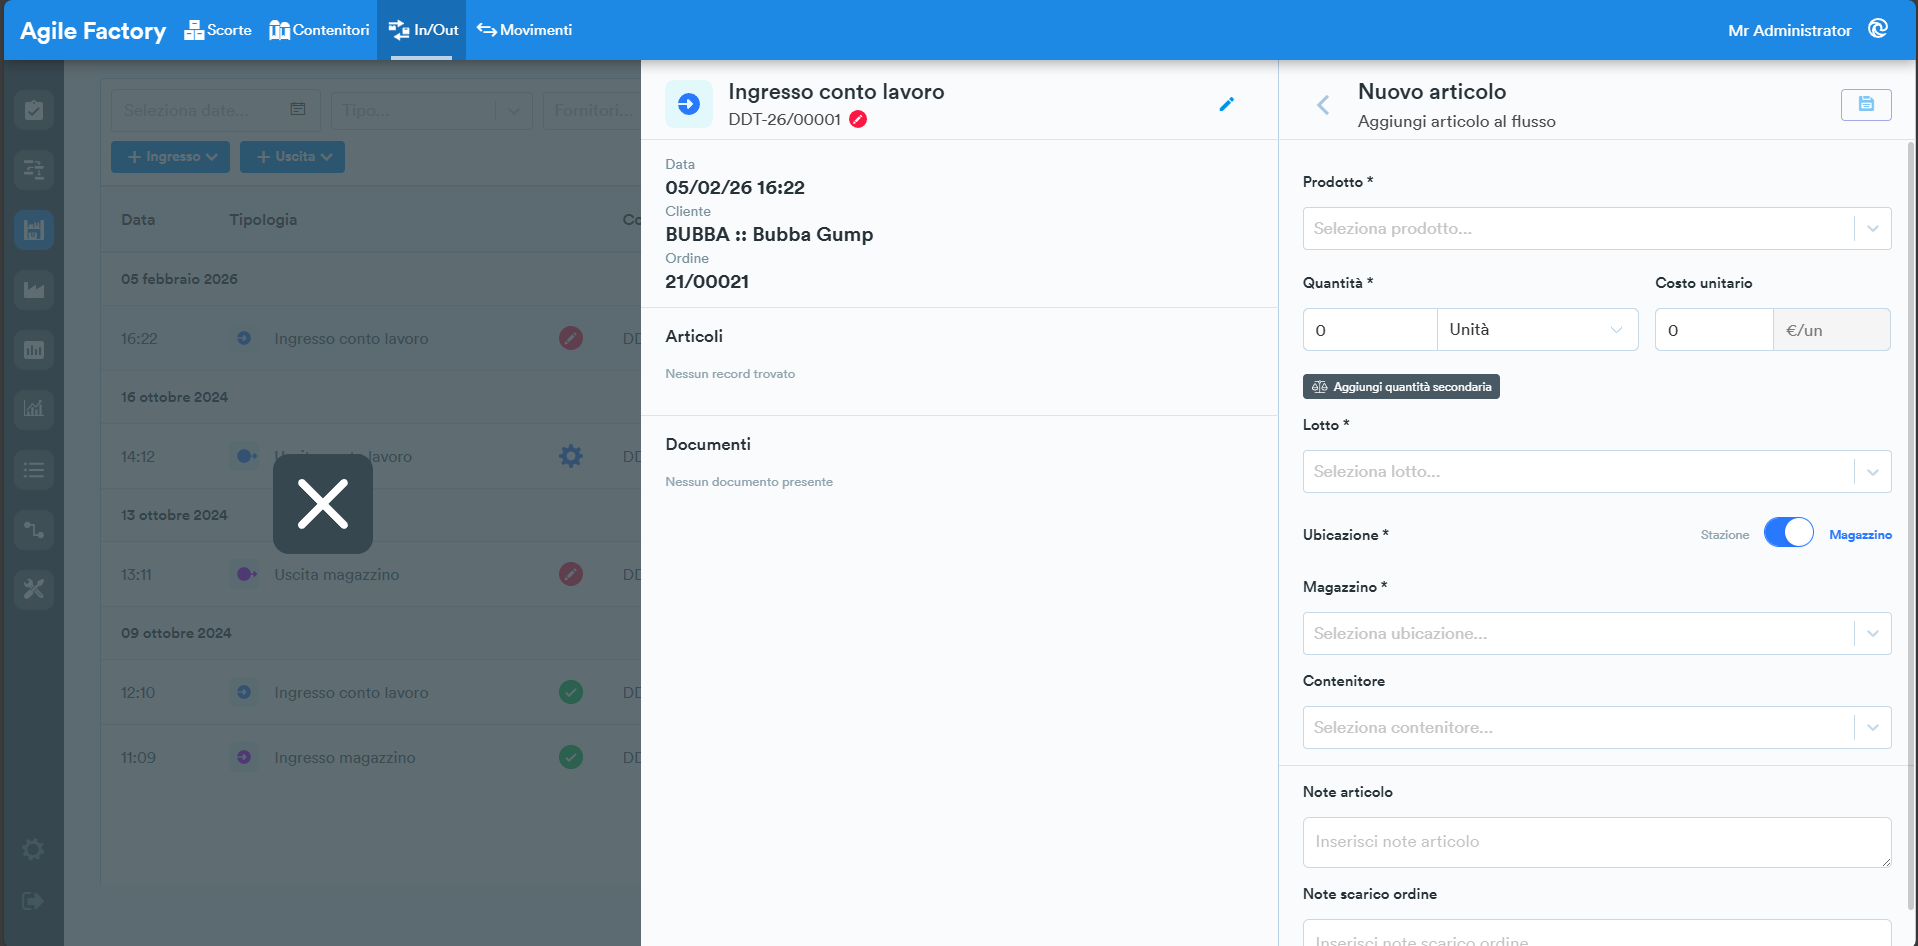
Task: Switch to the Scorte section
Action: click(x=218, y=30)
